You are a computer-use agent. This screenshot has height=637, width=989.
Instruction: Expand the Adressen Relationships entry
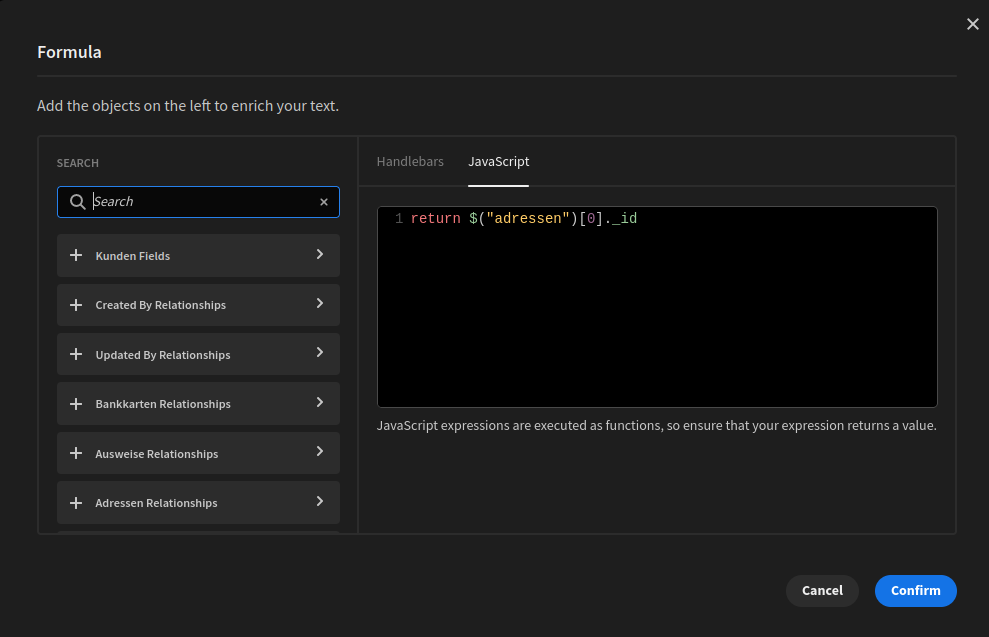(x=320, y=502)
